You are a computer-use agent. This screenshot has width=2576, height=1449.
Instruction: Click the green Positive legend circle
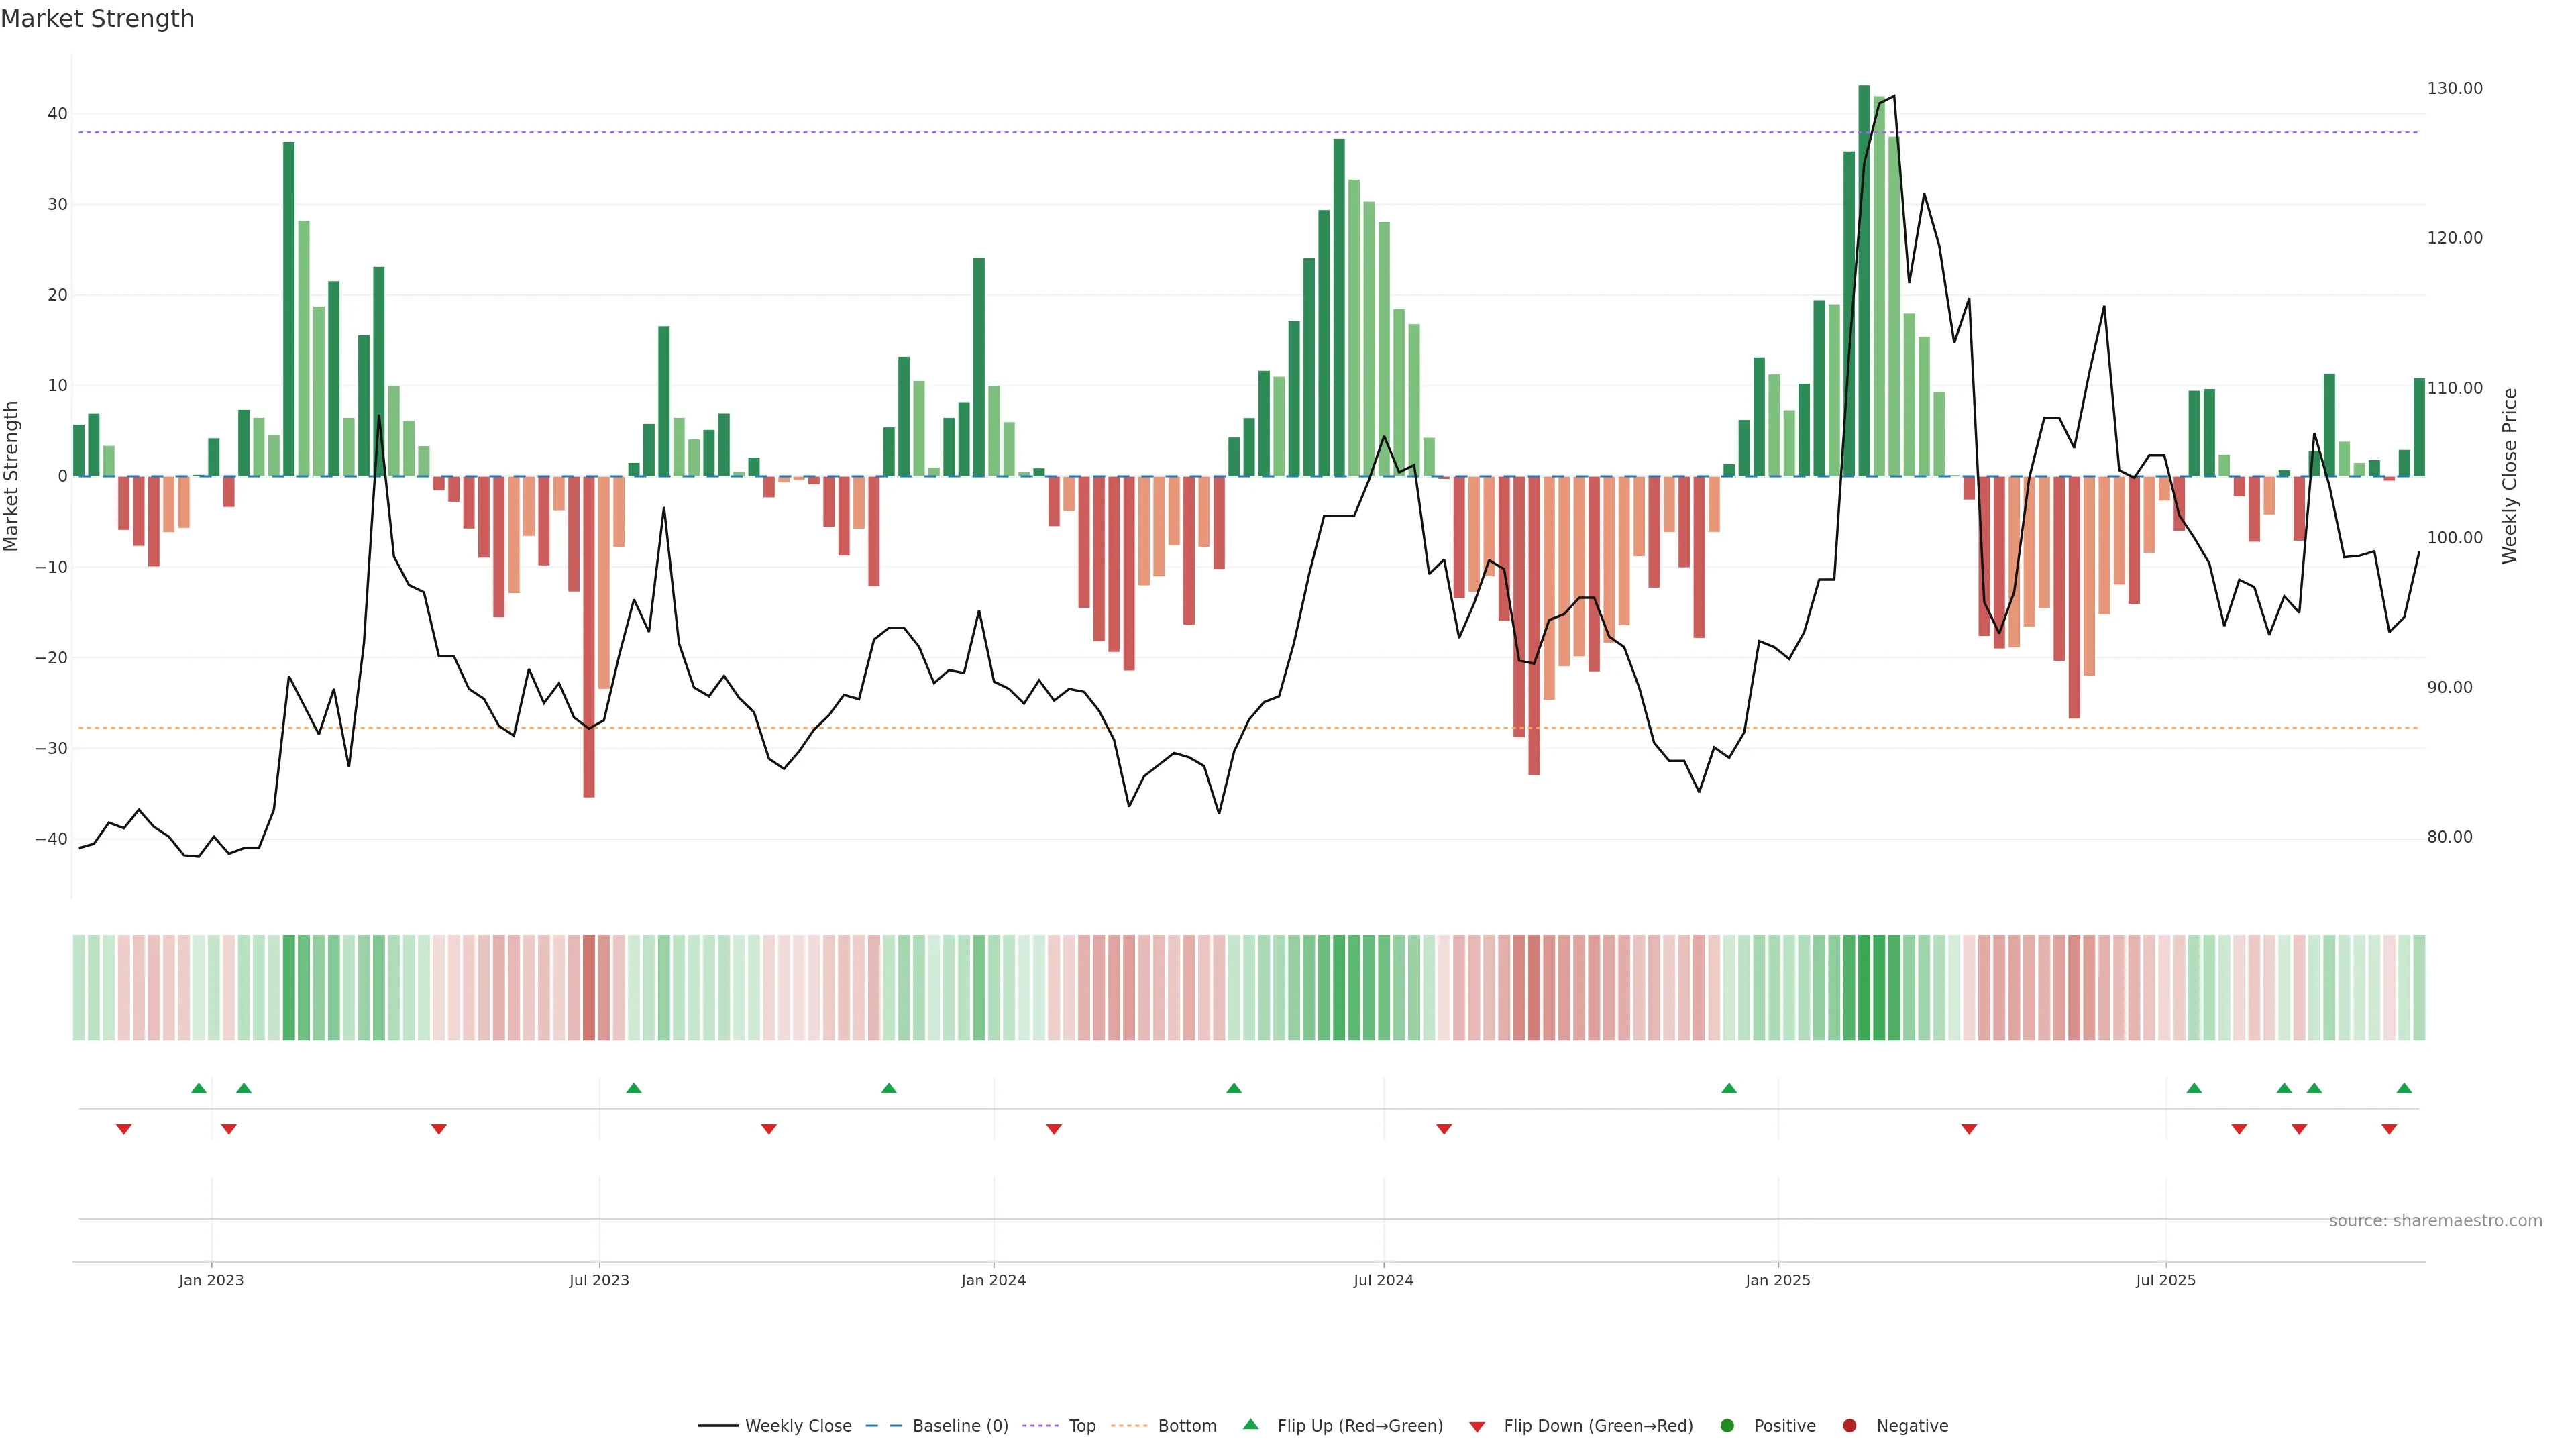click(x=1727, y=1426)
